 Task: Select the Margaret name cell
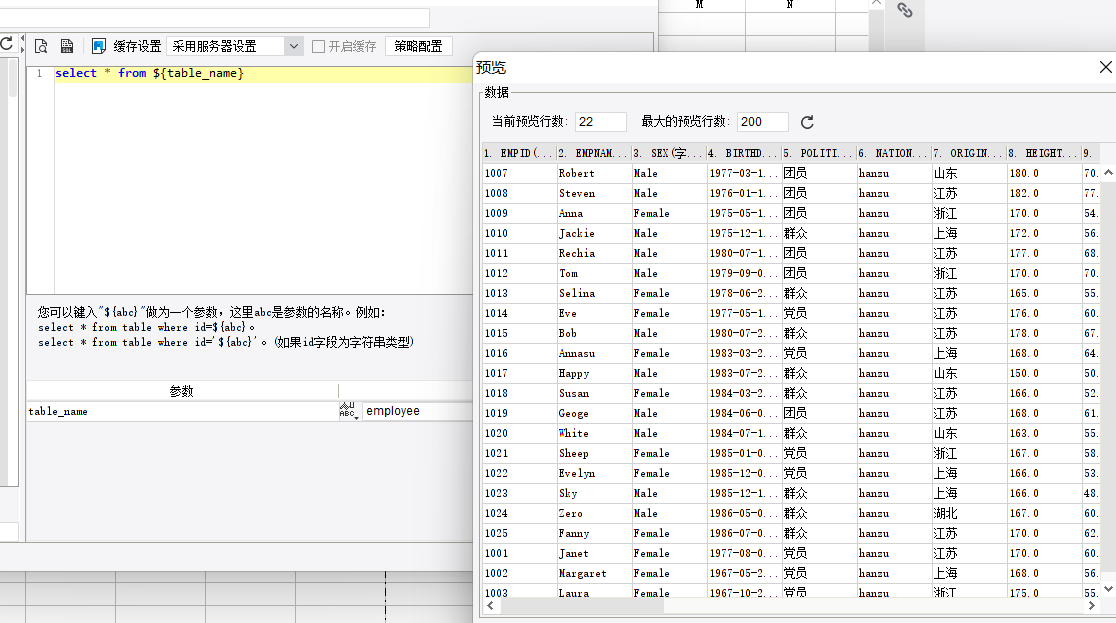pos(594,573)
